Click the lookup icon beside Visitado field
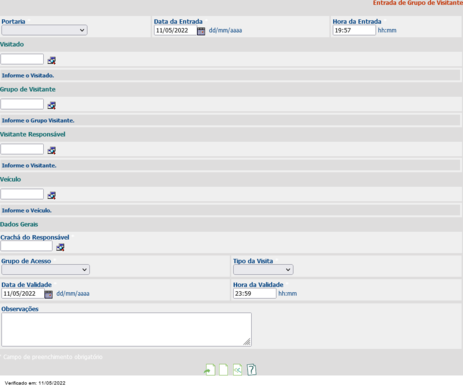Viewport: 463px width, 390px height. pos(52,60)
